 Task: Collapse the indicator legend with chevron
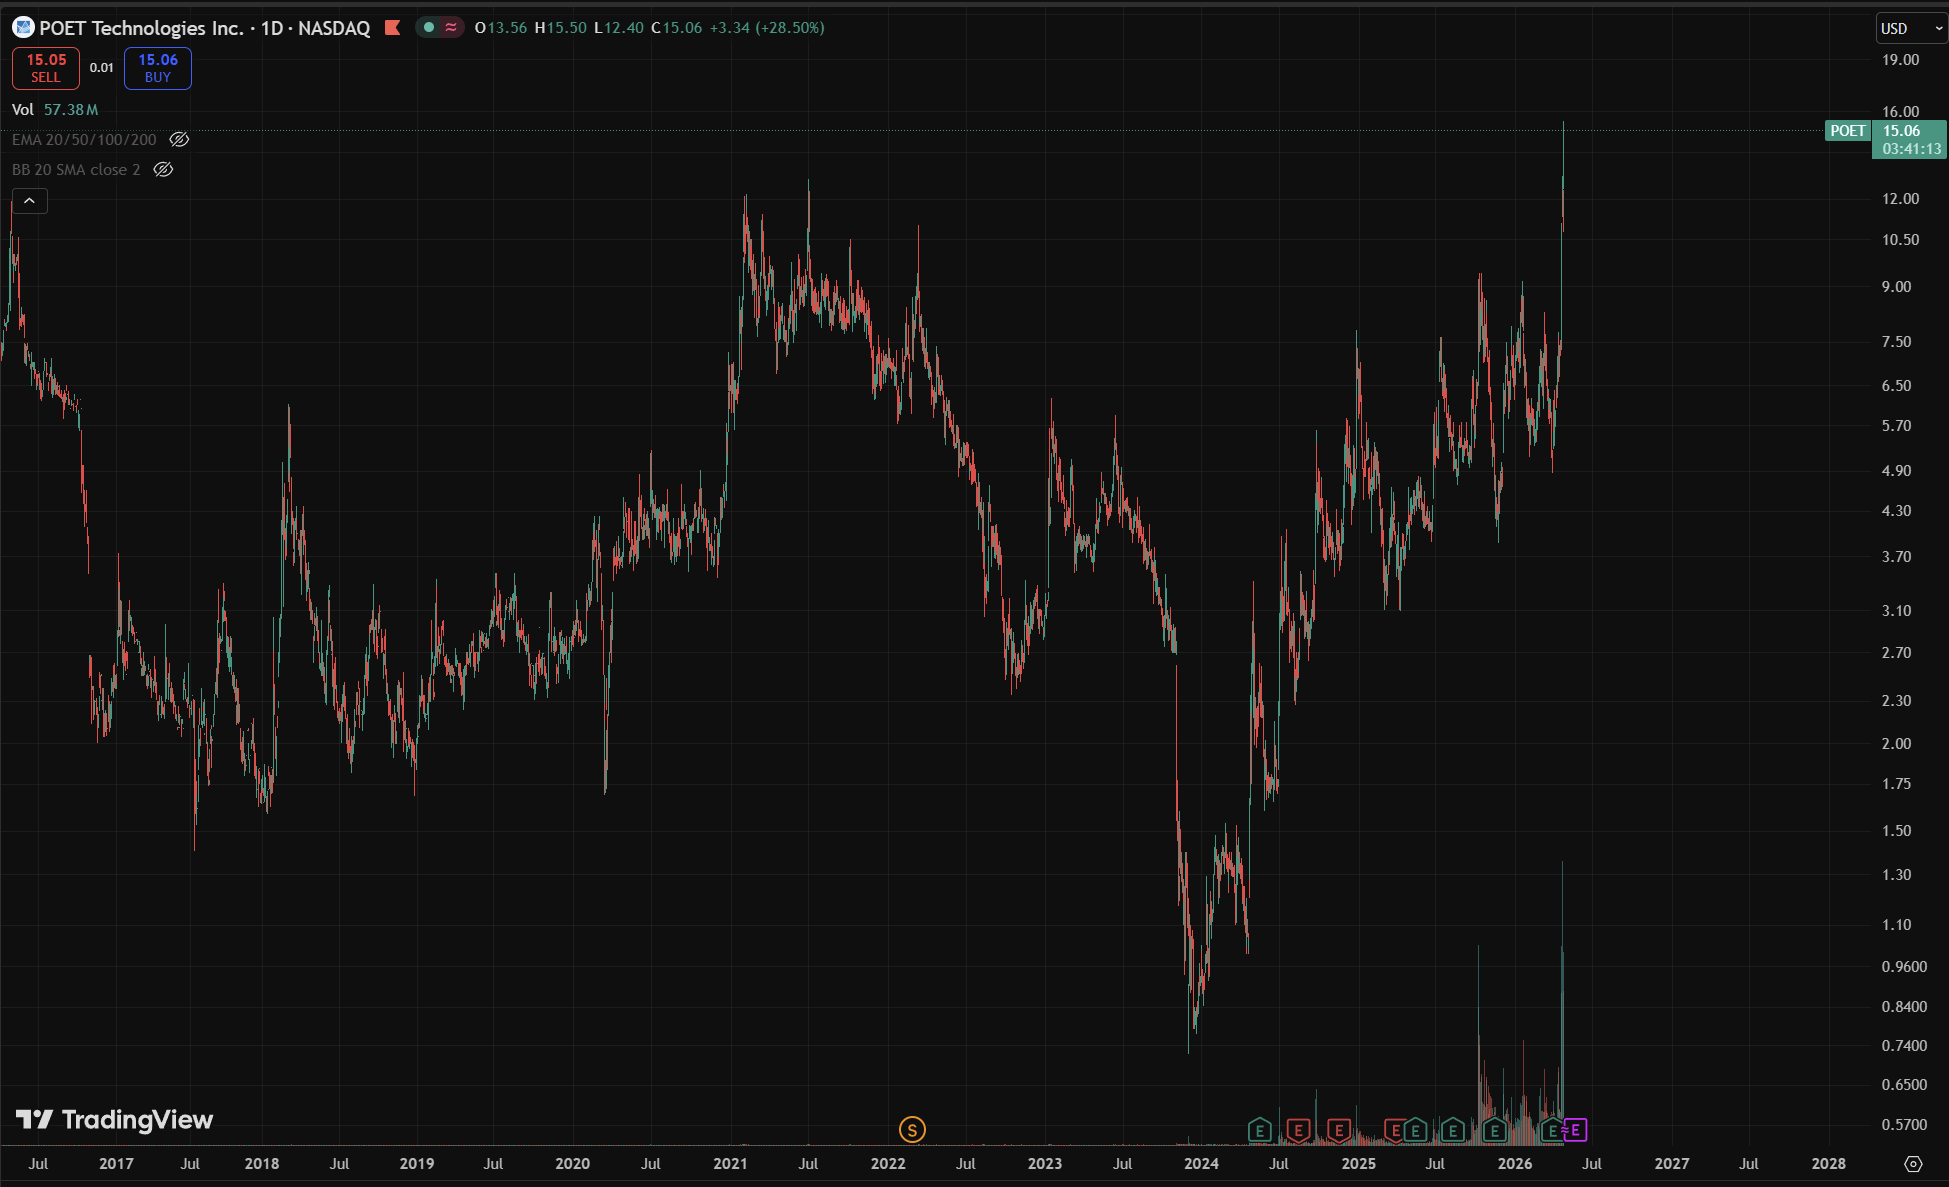pyautogui.click(x=30, y=201)
